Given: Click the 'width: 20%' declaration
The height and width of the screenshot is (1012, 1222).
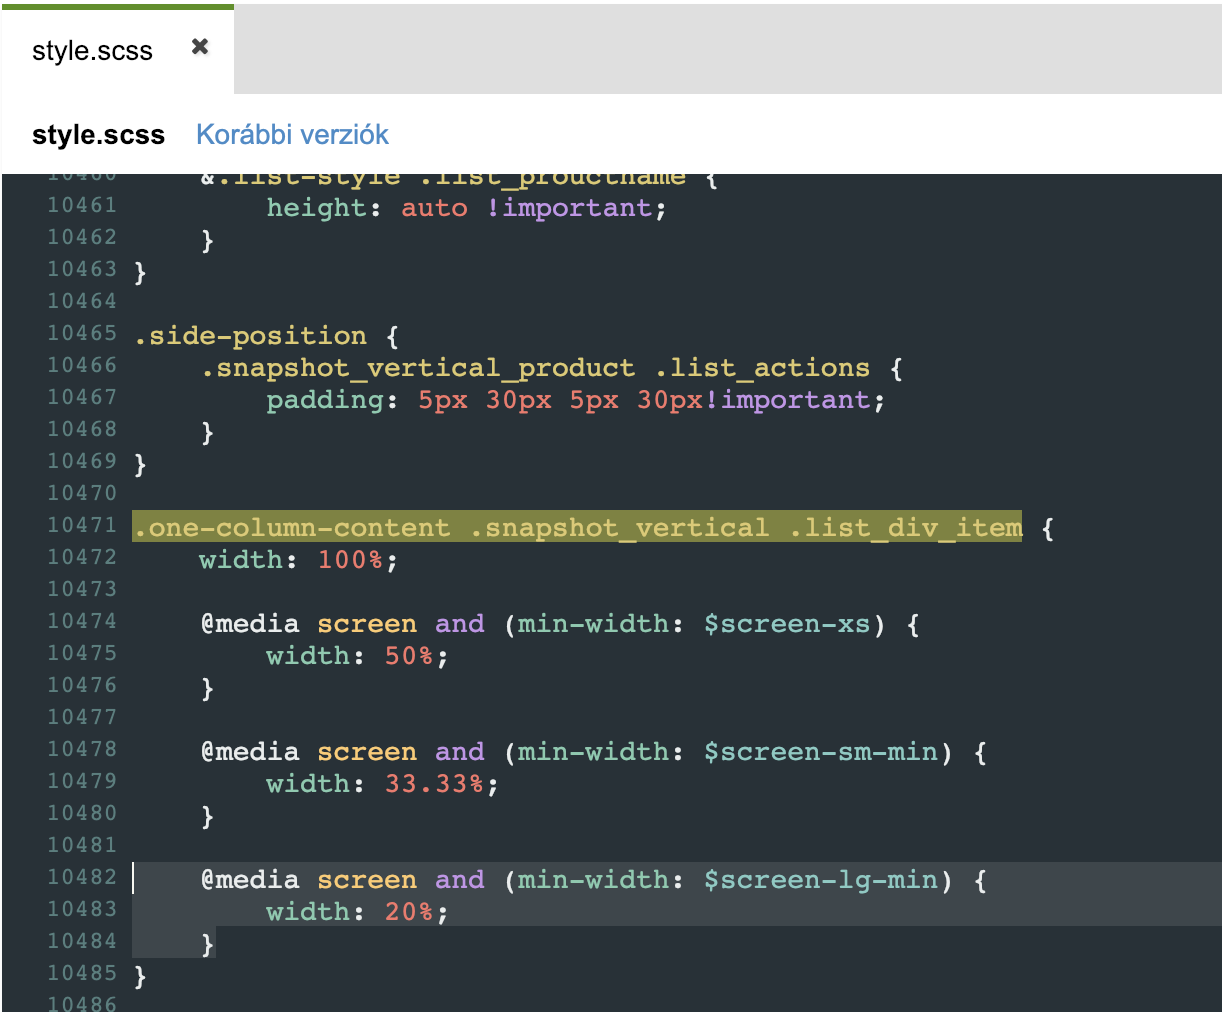Looking at the screenshot, I should click(358, 912).
